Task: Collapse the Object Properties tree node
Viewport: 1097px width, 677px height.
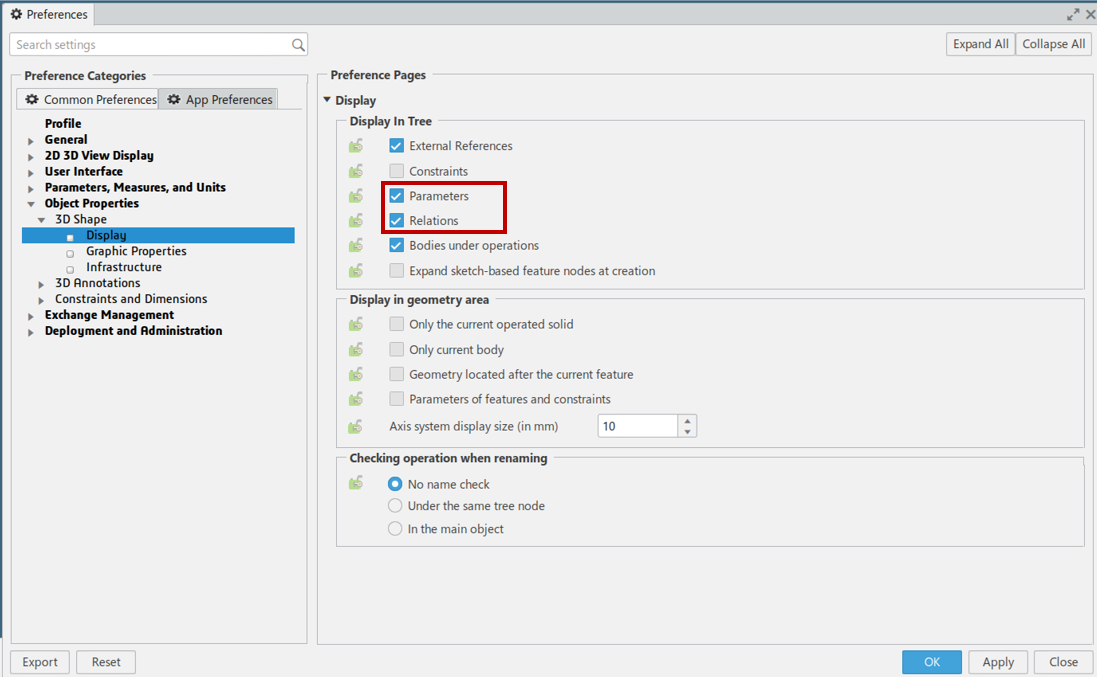Action: 31,204
